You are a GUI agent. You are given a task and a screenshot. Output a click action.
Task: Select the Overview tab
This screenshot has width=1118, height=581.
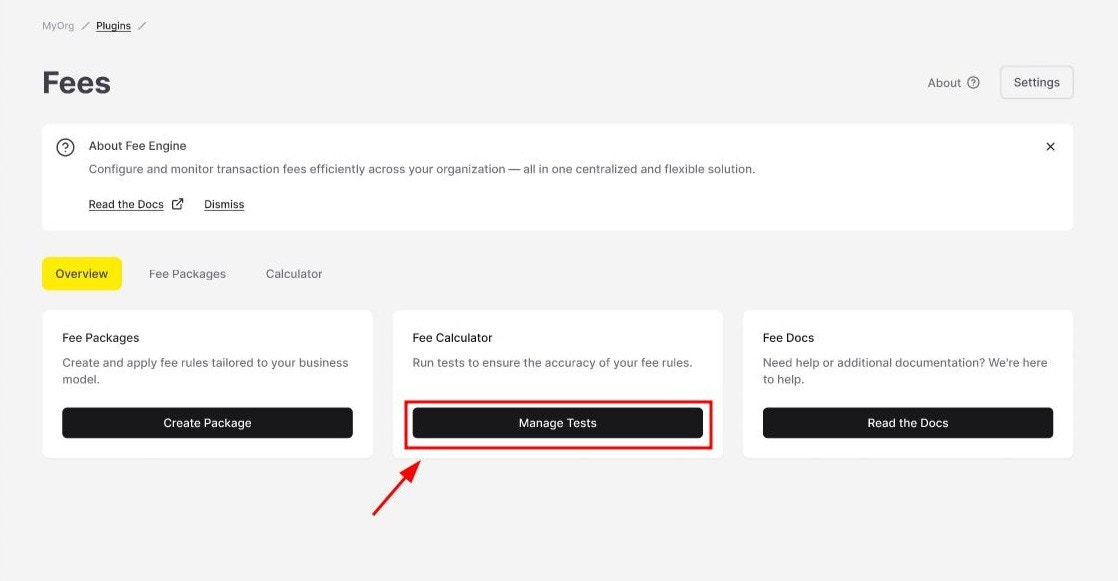coord(82,274)
